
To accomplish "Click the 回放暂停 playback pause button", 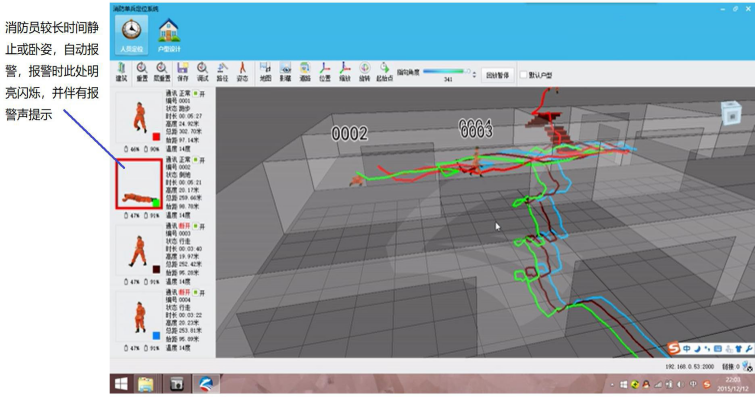I will pyautogui.click(x=497, y=75).
